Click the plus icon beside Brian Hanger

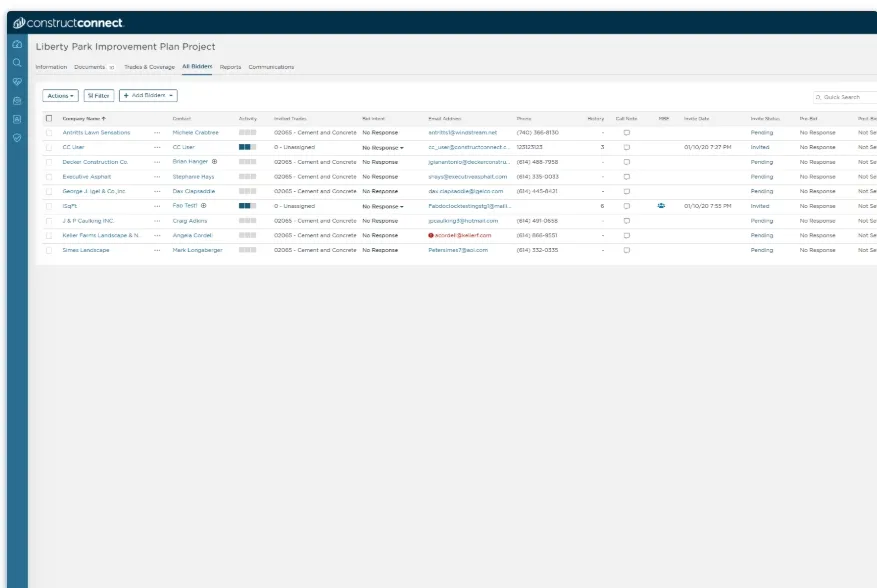click(x=214, y=162)
